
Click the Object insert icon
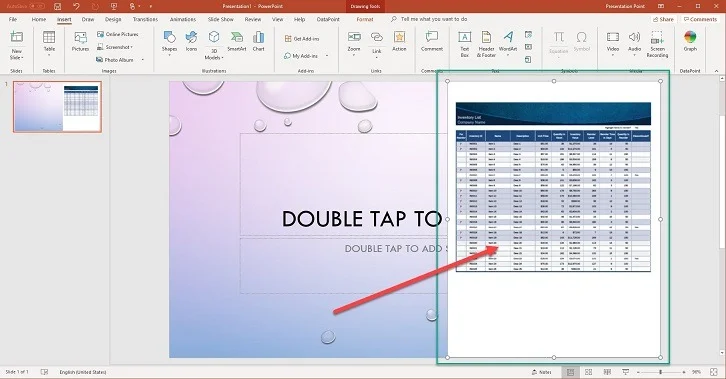click(528, 59)
